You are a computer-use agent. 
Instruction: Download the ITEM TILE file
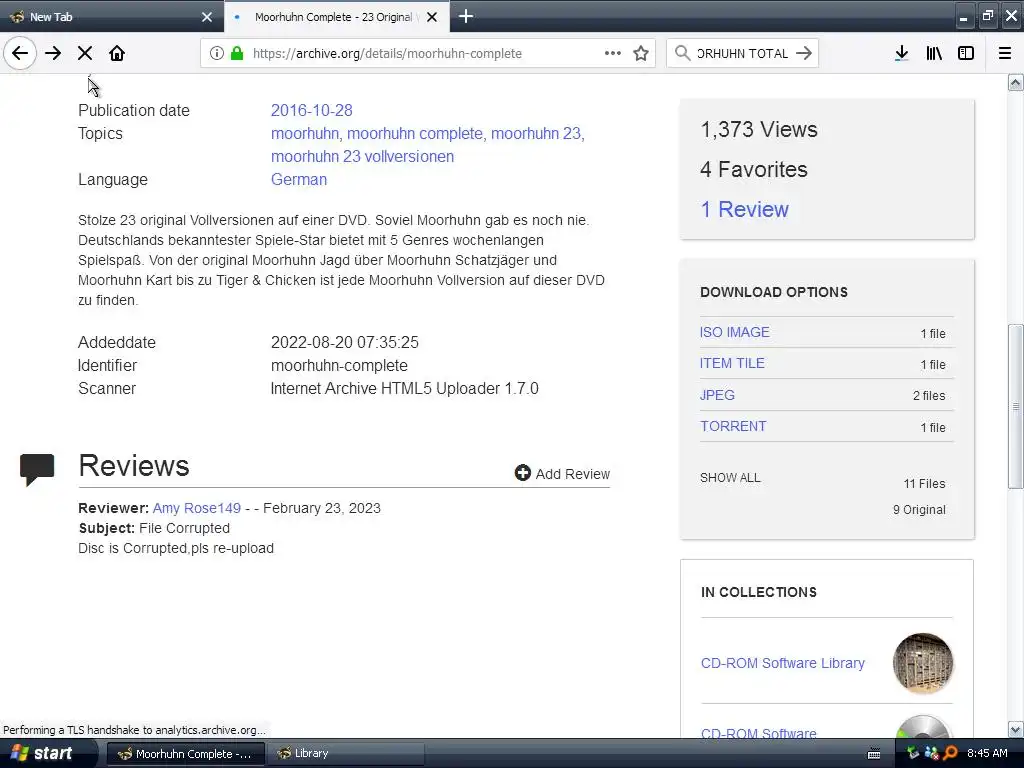[x=732, y=364]
